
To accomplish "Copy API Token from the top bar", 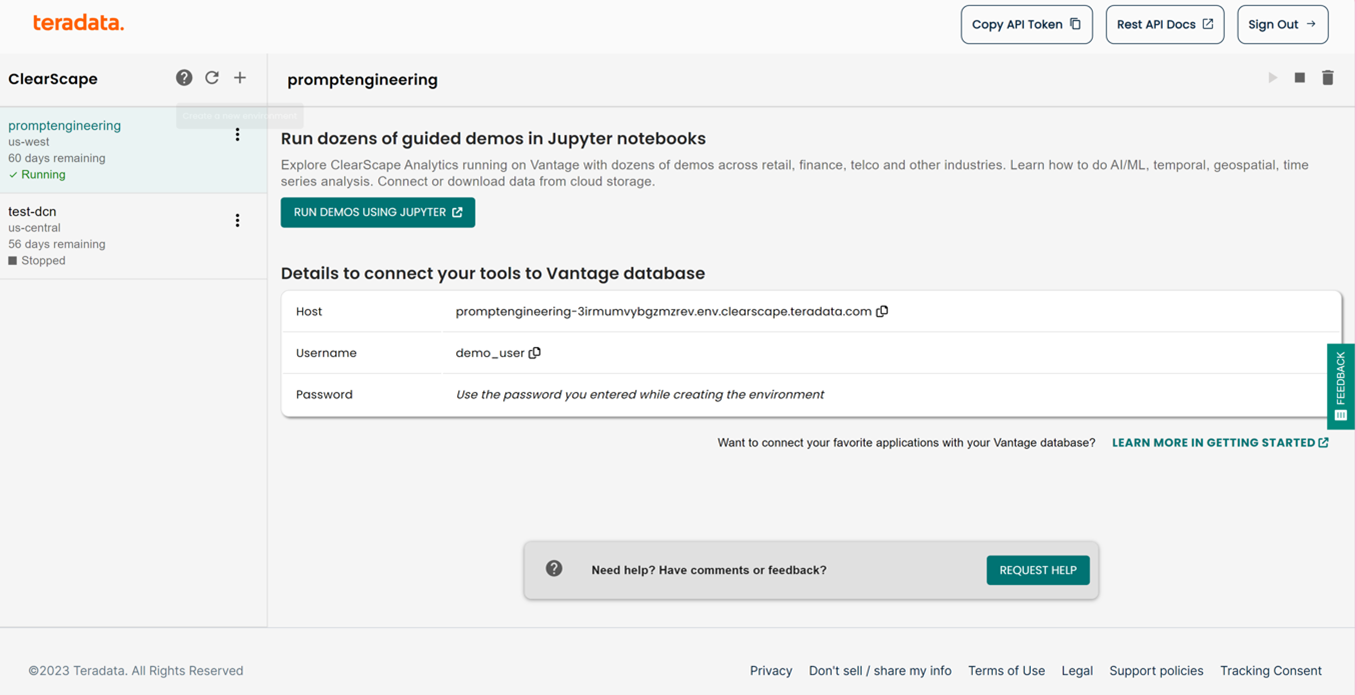I will (1026, 24).
